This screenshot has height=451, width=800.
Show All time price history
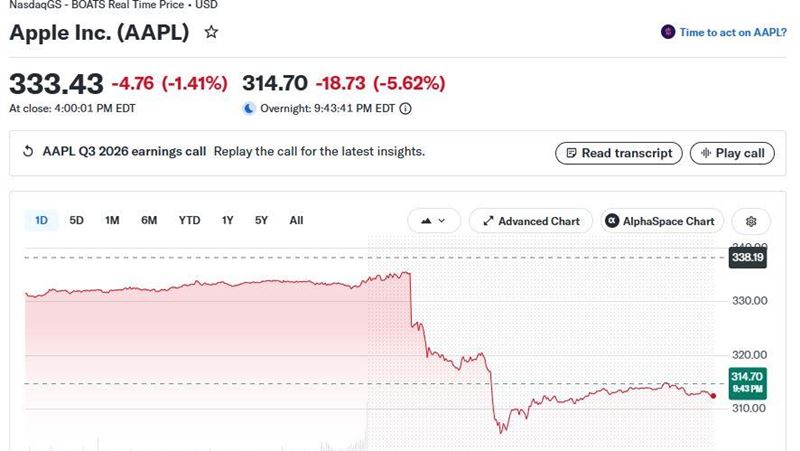296,220
